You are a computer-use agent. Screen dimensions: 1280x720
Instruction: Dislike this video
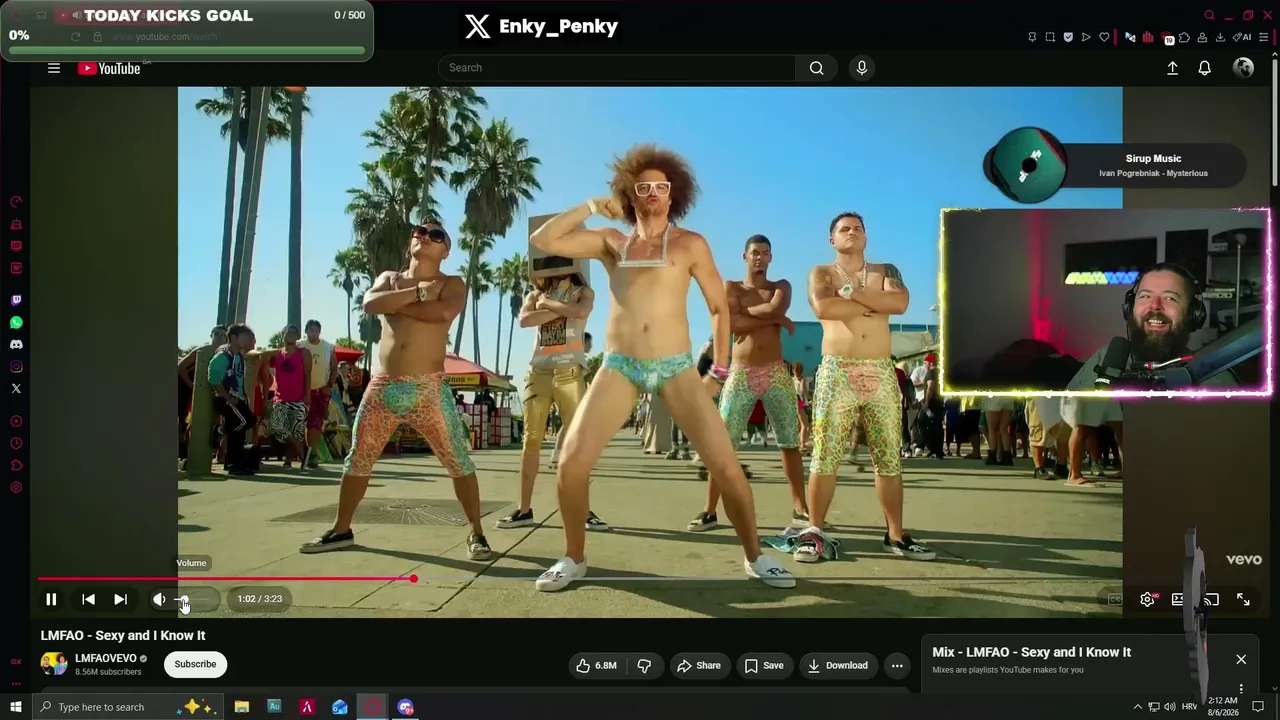(644, 665)
